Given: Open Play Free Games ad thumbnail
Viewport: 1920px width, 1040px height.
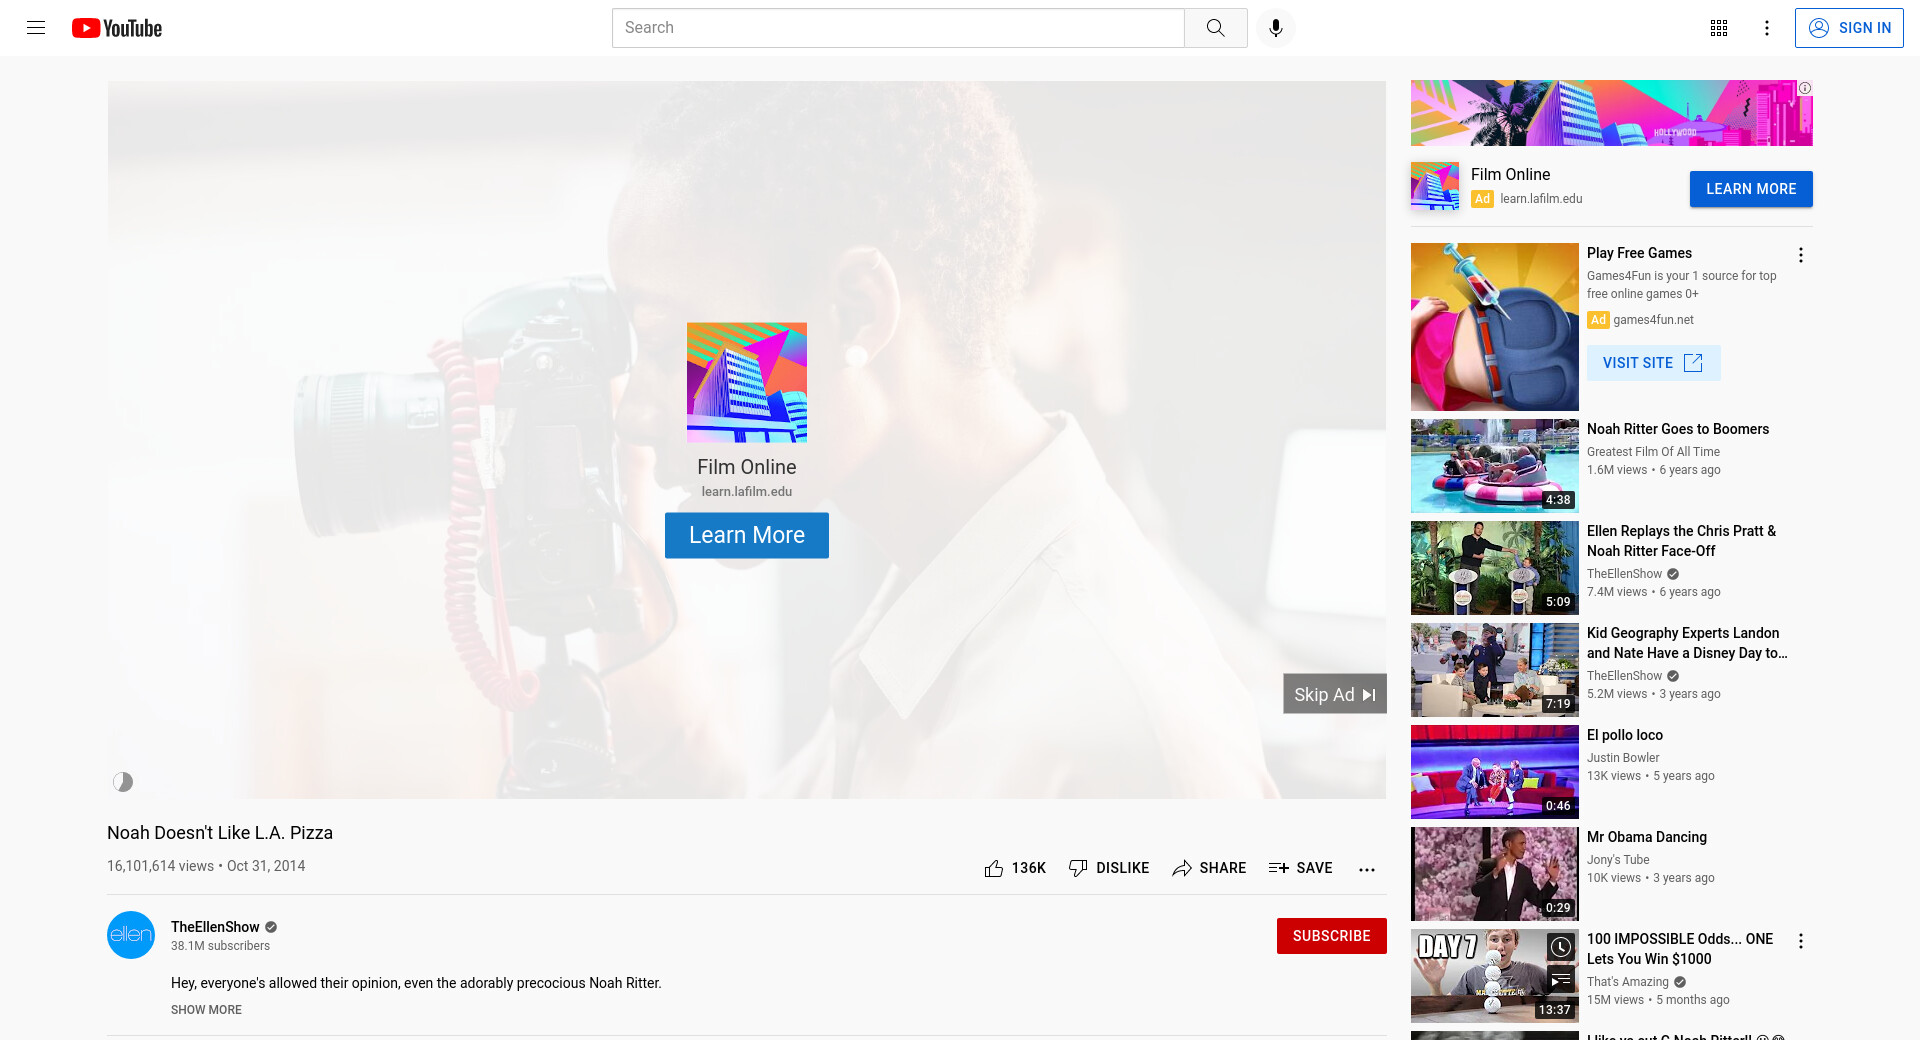Looking at the screenshot, I should pos(1494,327).
